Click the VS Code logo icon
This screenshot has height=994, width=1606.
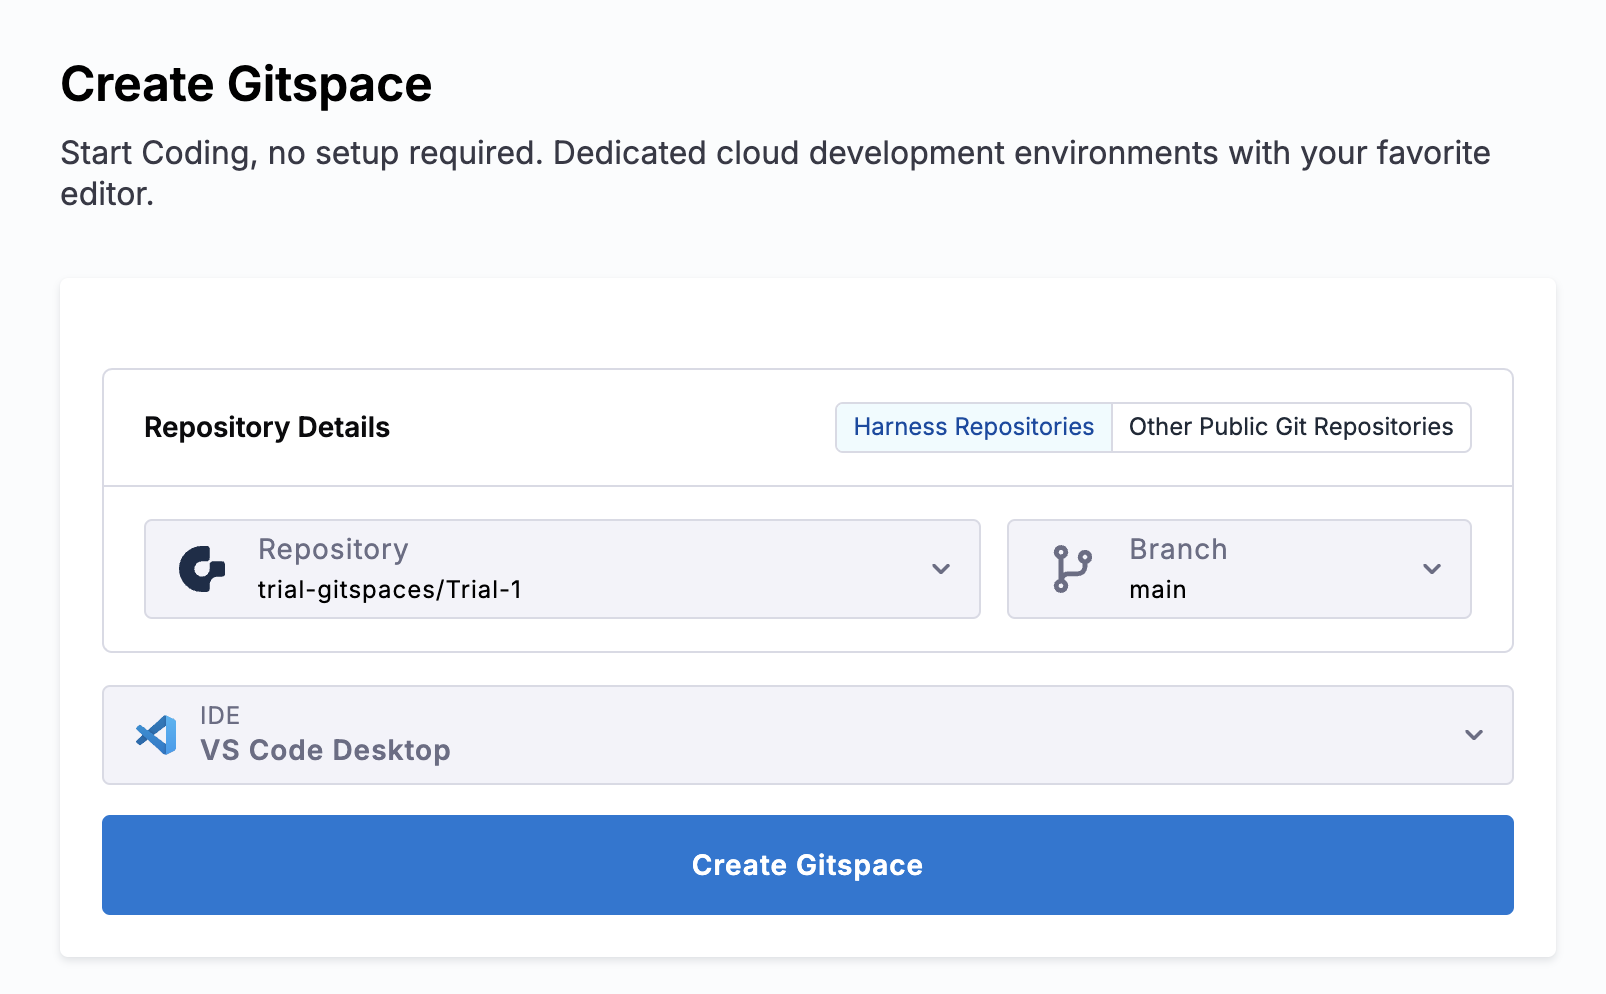click(156, 735)
